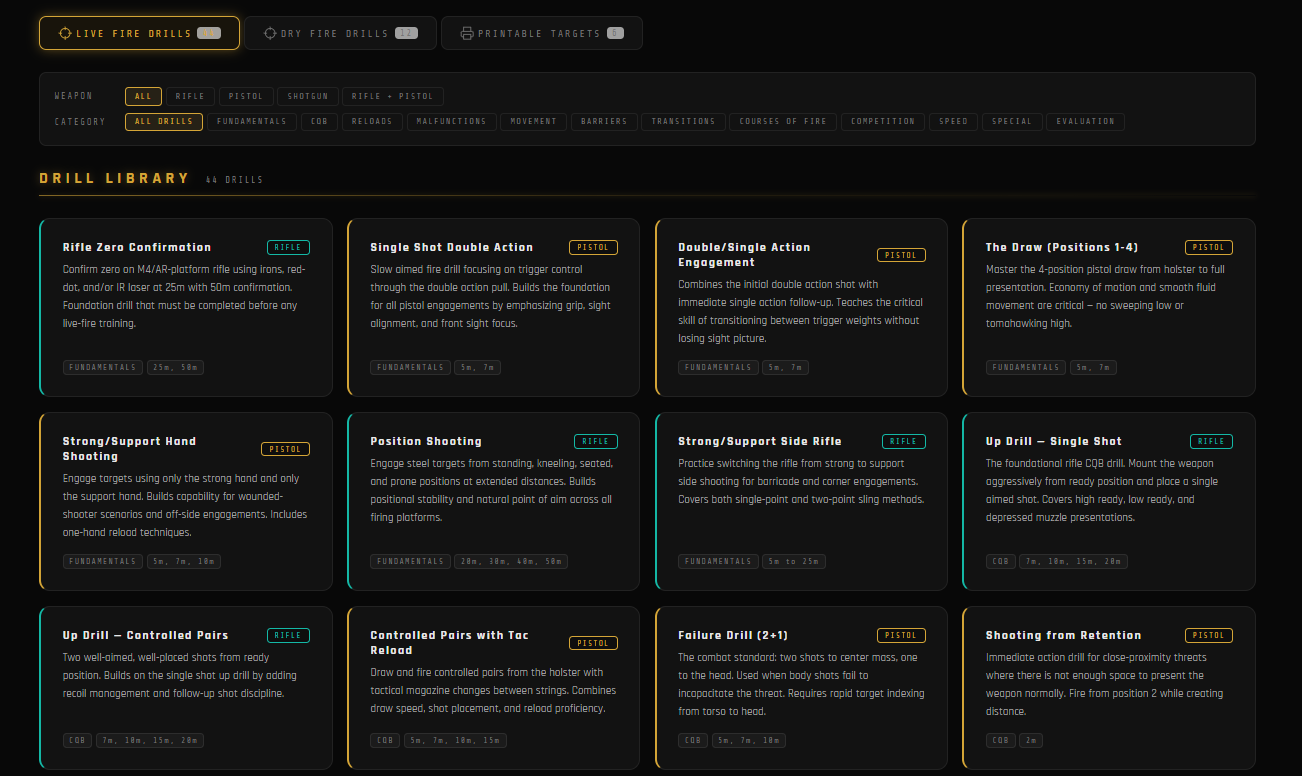
Task: Click RIFLE badge on Up Drill — Single Shot
Action: [x=1211, y=441]
